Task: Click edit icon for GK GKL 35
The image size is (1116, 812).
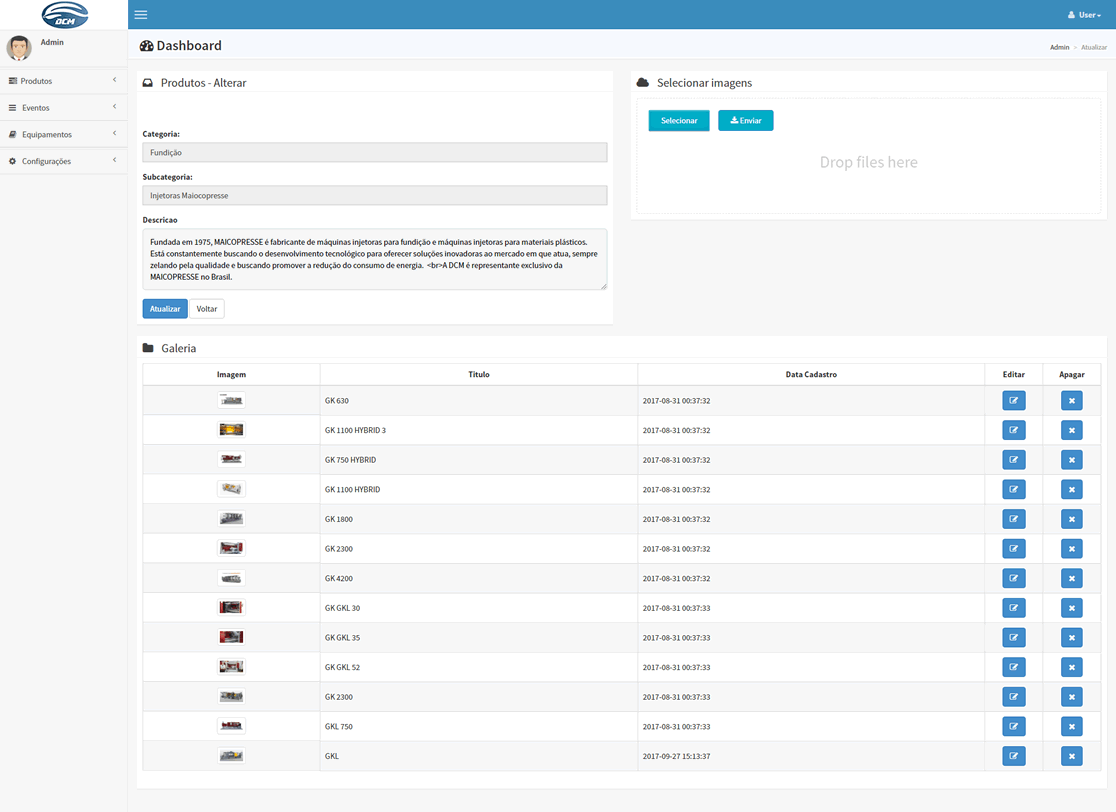Action: pyautogui.click(x=1014, y=638)
